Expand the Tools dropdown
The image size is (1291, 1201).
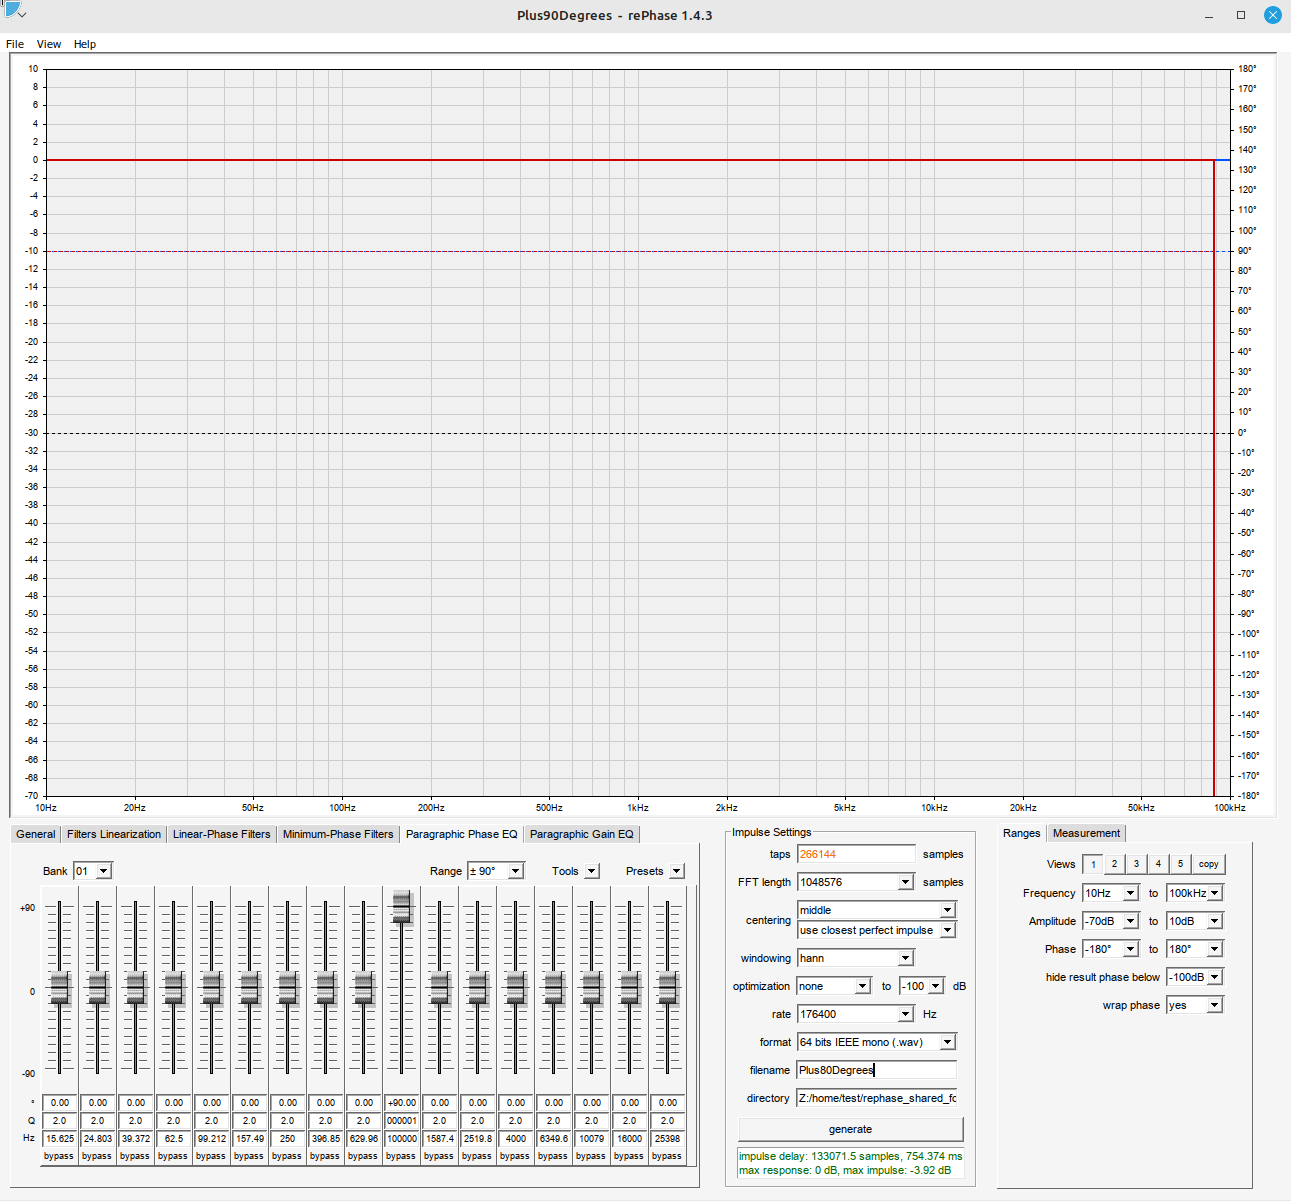click(591, 871)
